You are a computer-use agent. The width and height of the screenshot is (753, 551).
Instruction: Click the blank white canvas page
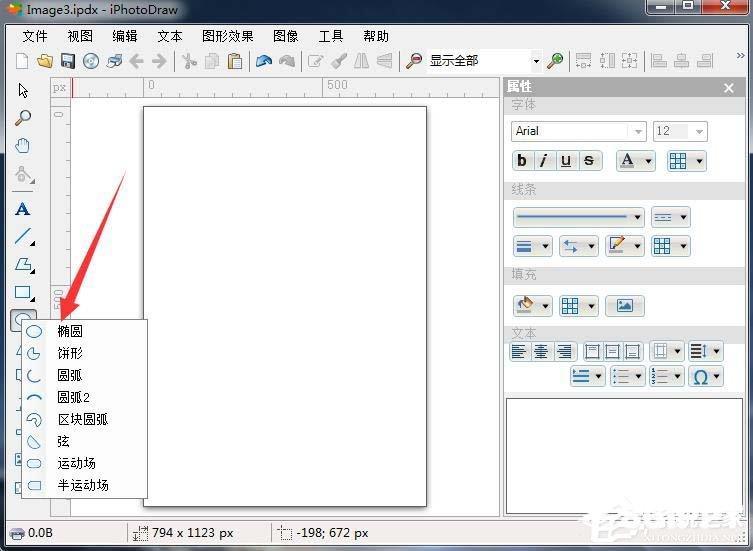coord(285,306)
